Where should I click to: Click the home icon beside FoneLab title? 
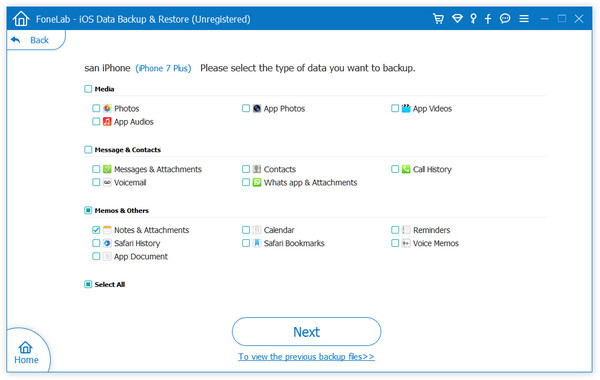[21, 18]
